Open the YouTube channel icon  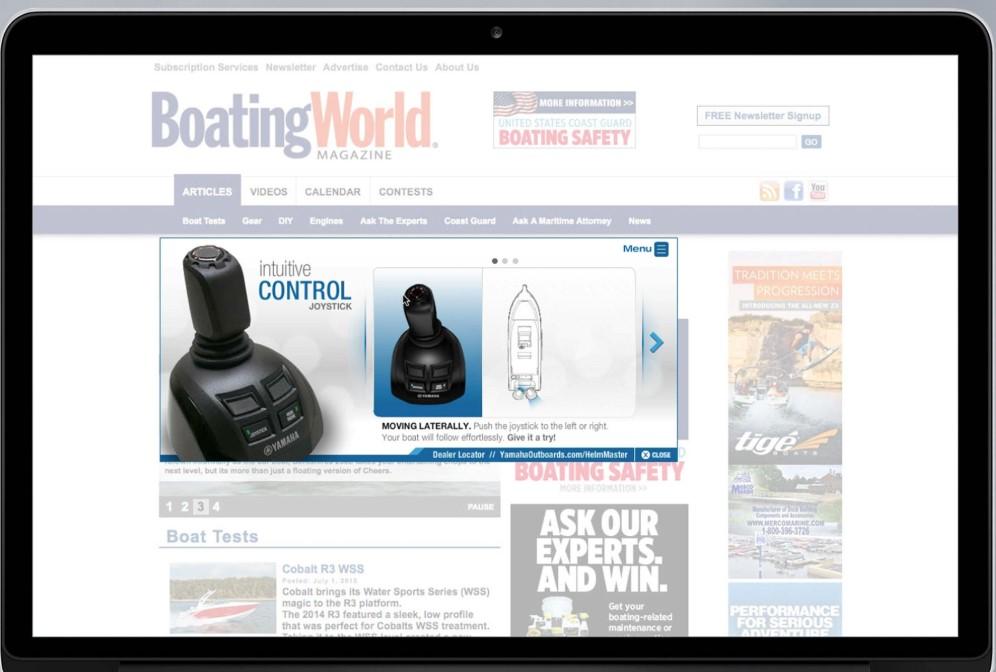click(x=818, y=191)
